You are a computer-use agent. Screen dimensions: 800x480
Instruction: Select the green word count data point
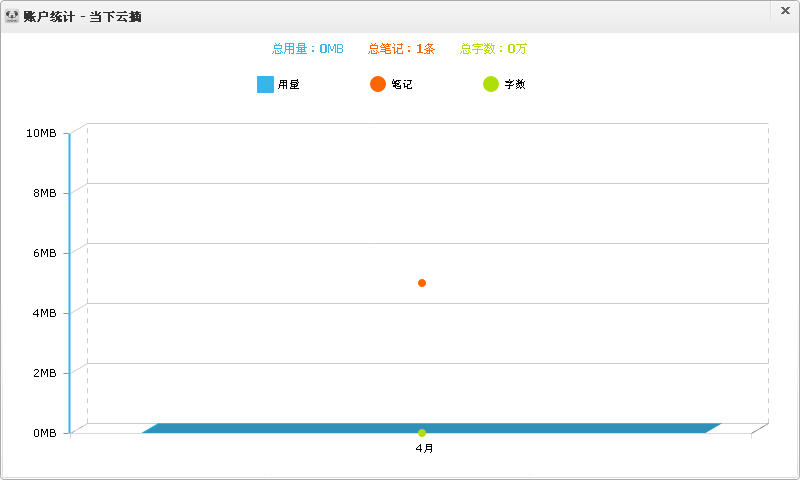(x=422, y=432)
